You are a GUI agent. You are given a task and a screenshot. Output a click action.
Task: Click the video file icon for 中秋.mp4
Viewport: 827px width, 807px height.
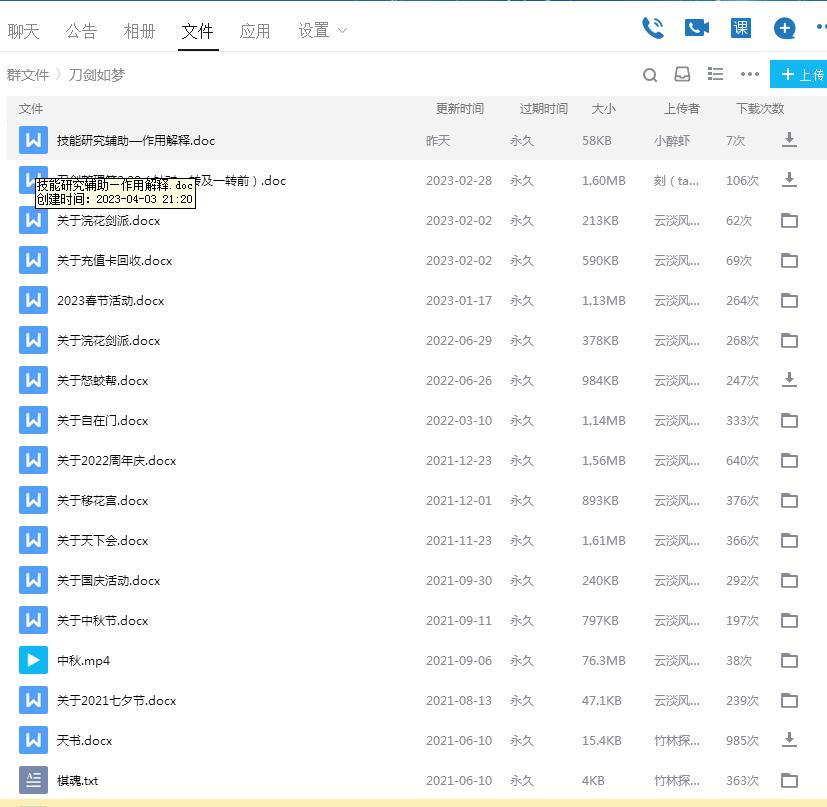(x=33, y=660)
